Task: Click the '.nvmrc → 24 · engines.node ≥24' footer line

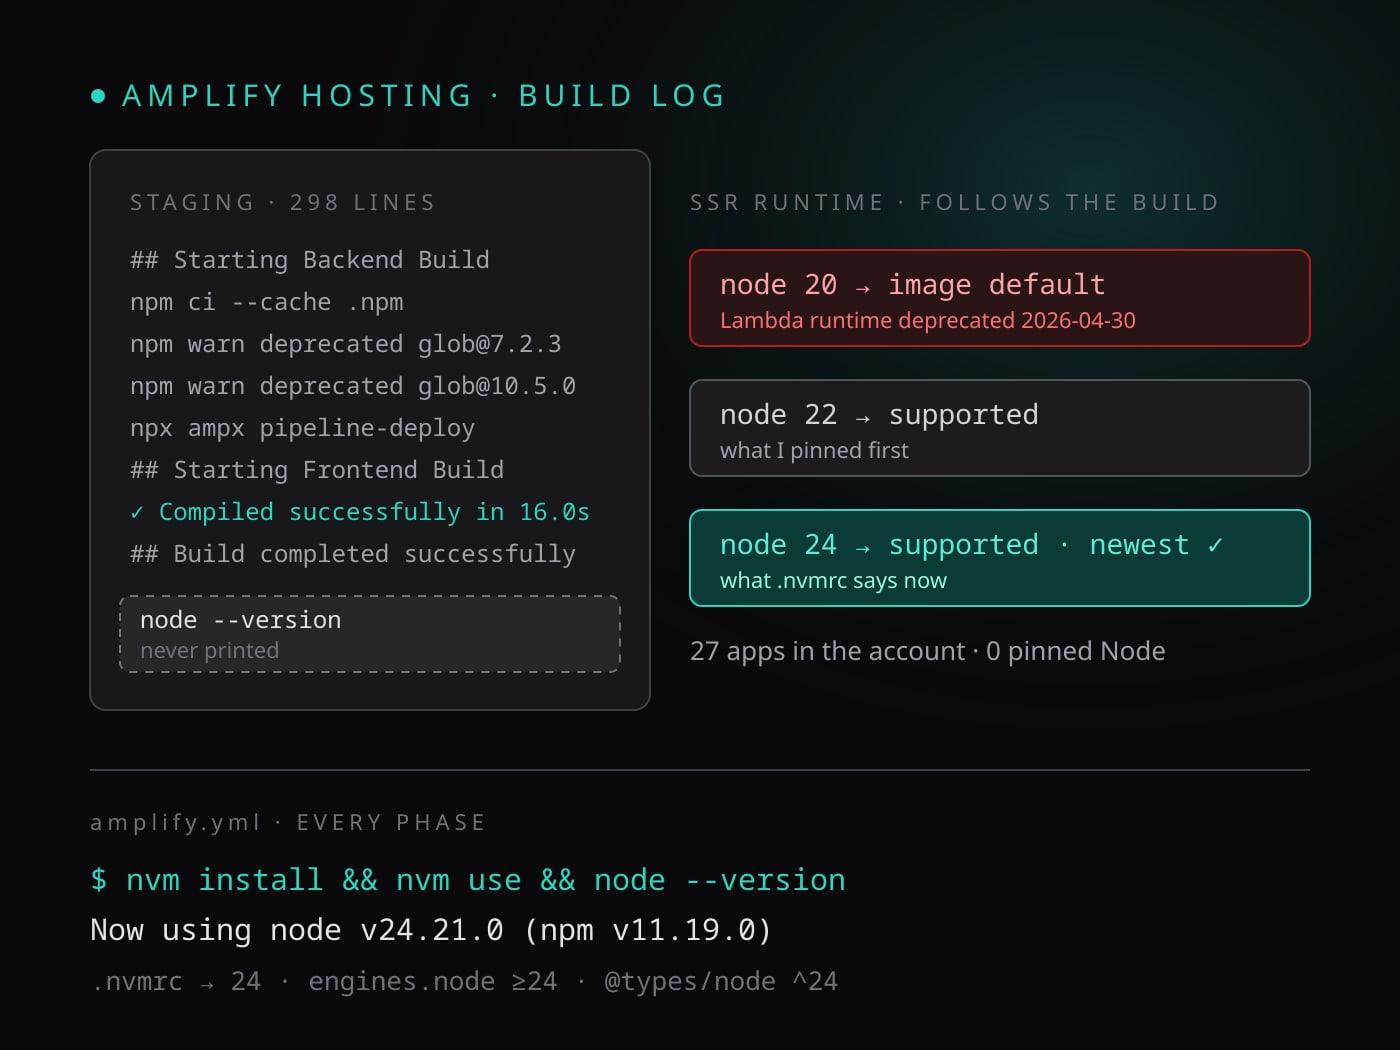Action: 464,982
